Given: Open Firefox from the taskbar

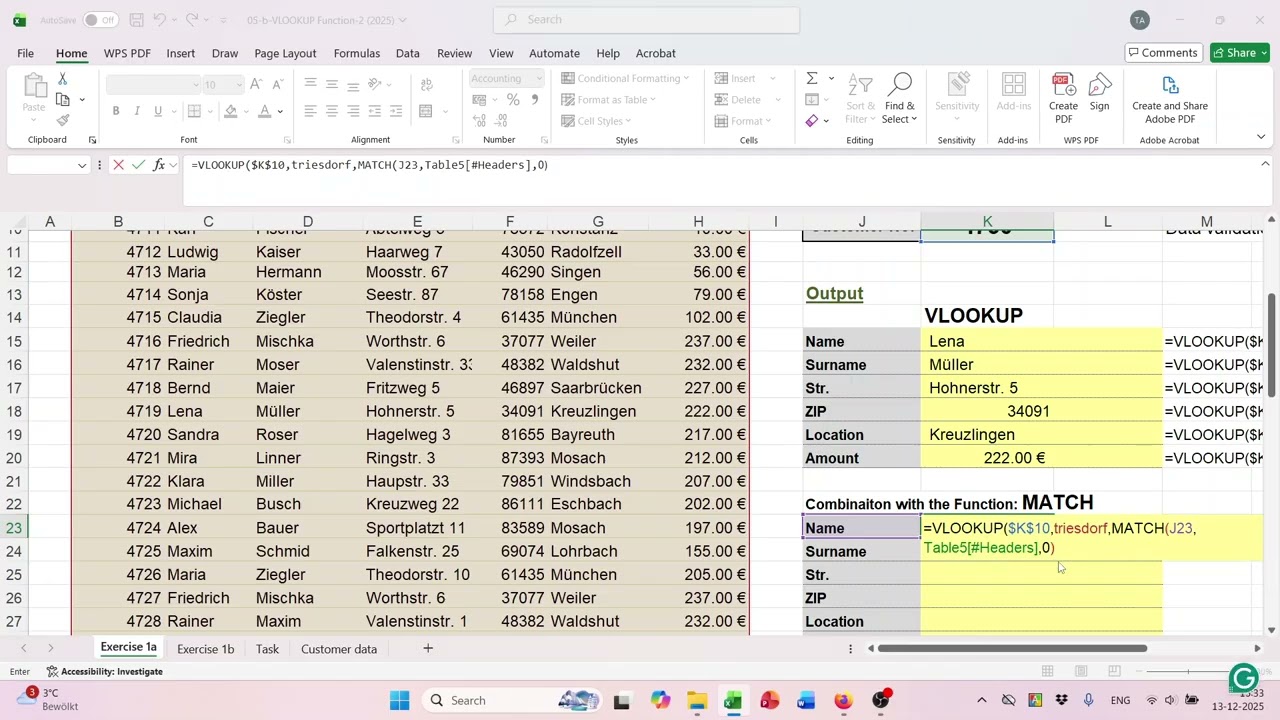Looking at the screenshot, I should (843, 700).
